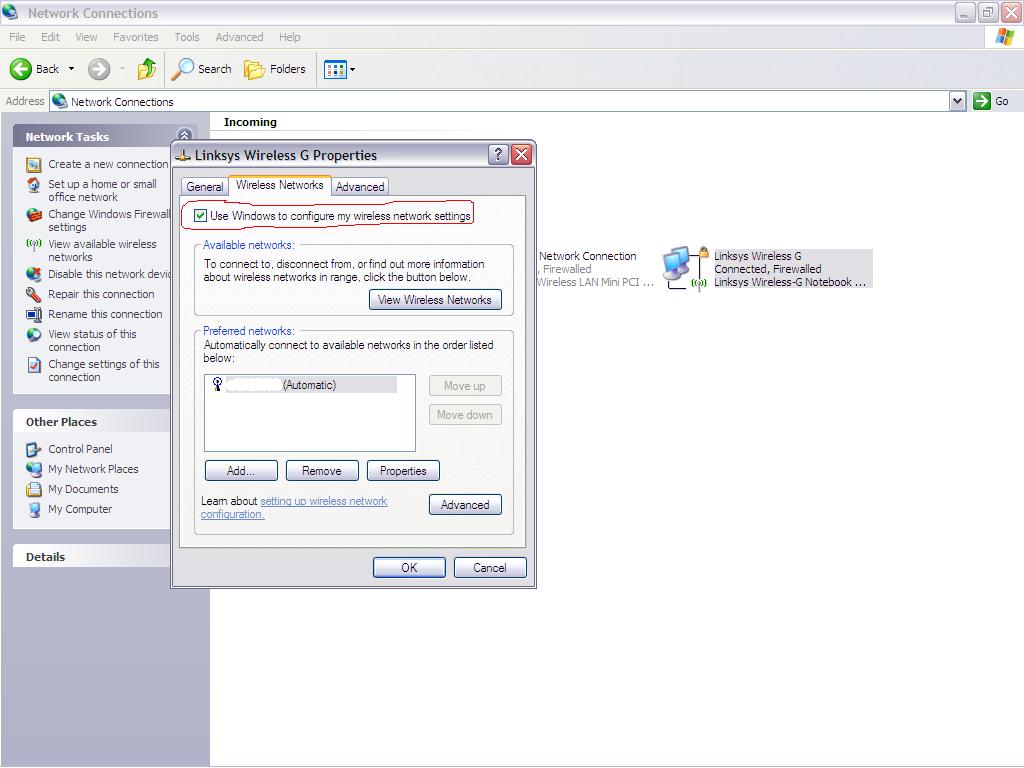Switch to the Advanced tab

(x=360, y=187)
